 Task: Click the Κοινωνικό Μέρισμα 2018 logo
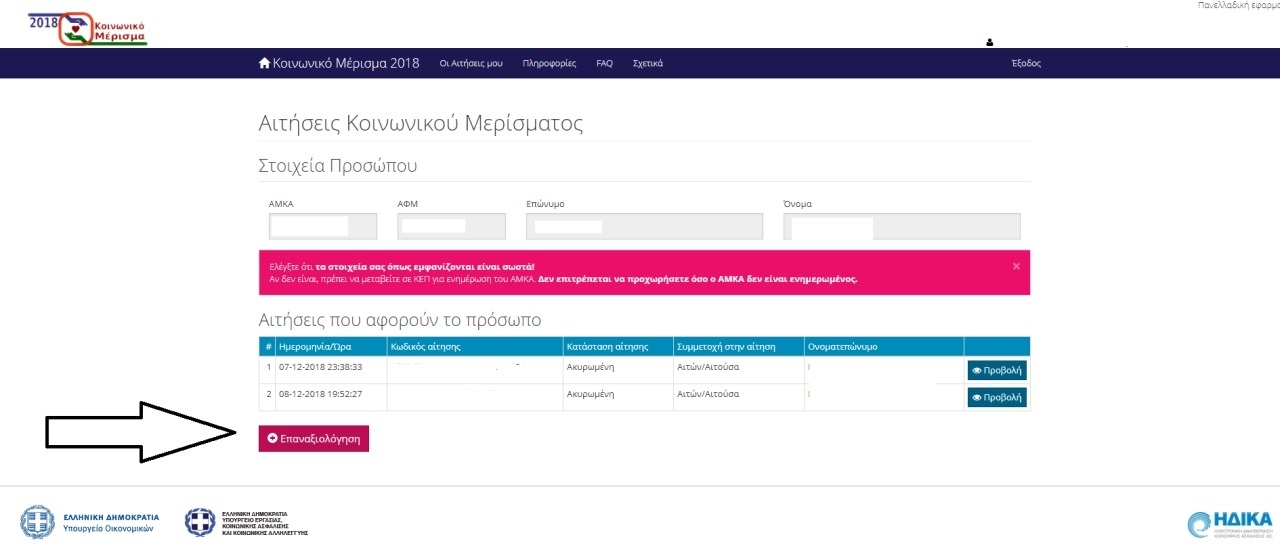pyautogui.click(x=88, y=29)
